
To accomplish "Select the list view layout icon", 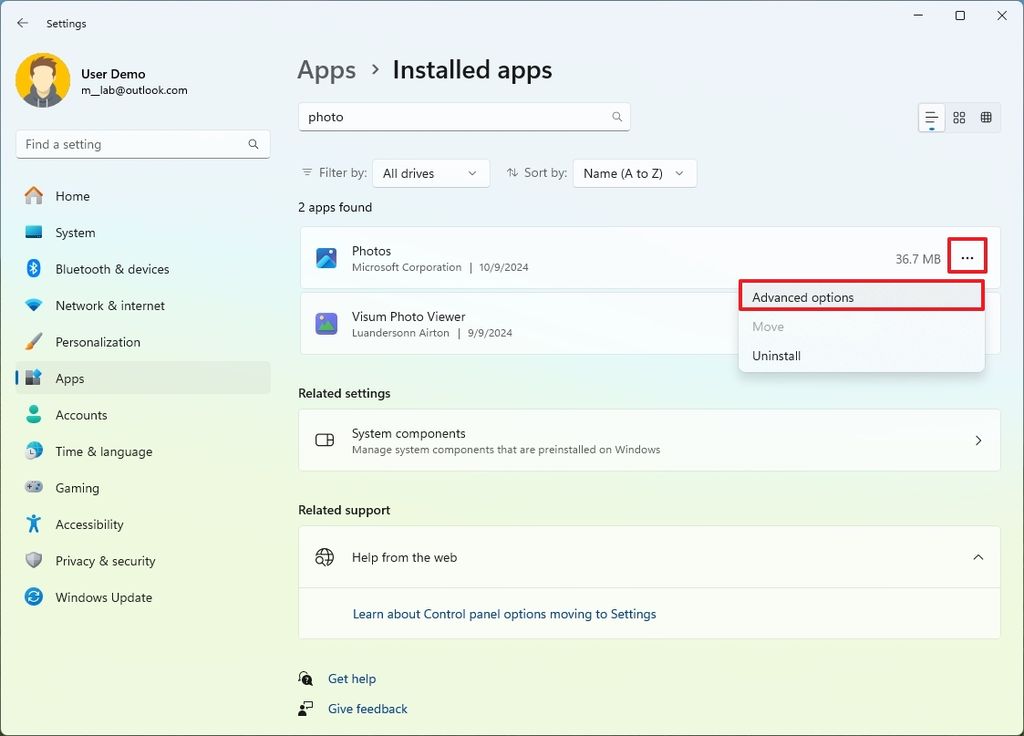I will click(931, 117).
